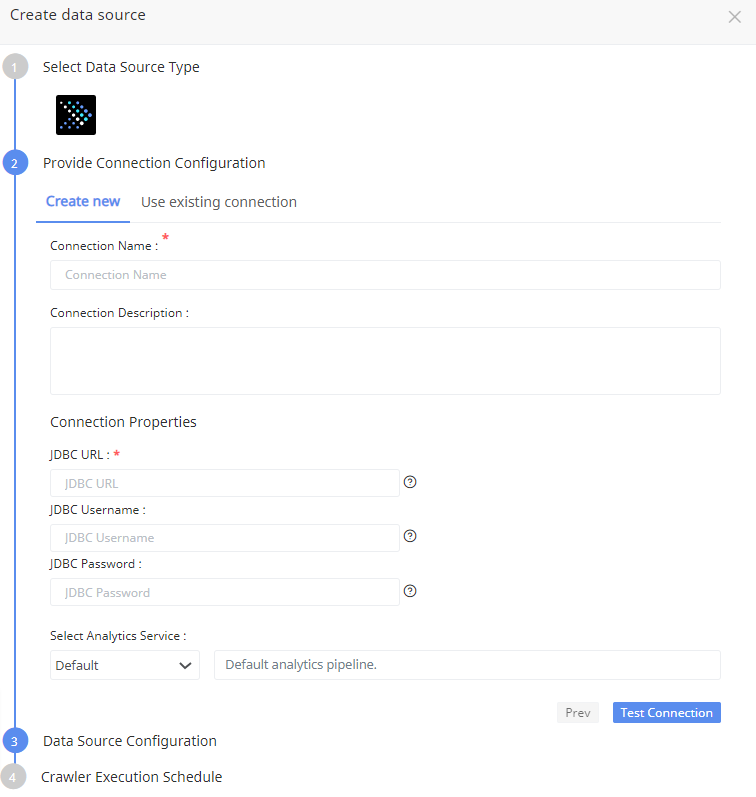Jump to step 3 circle indicator
The image size is (756, 797).
15,741
